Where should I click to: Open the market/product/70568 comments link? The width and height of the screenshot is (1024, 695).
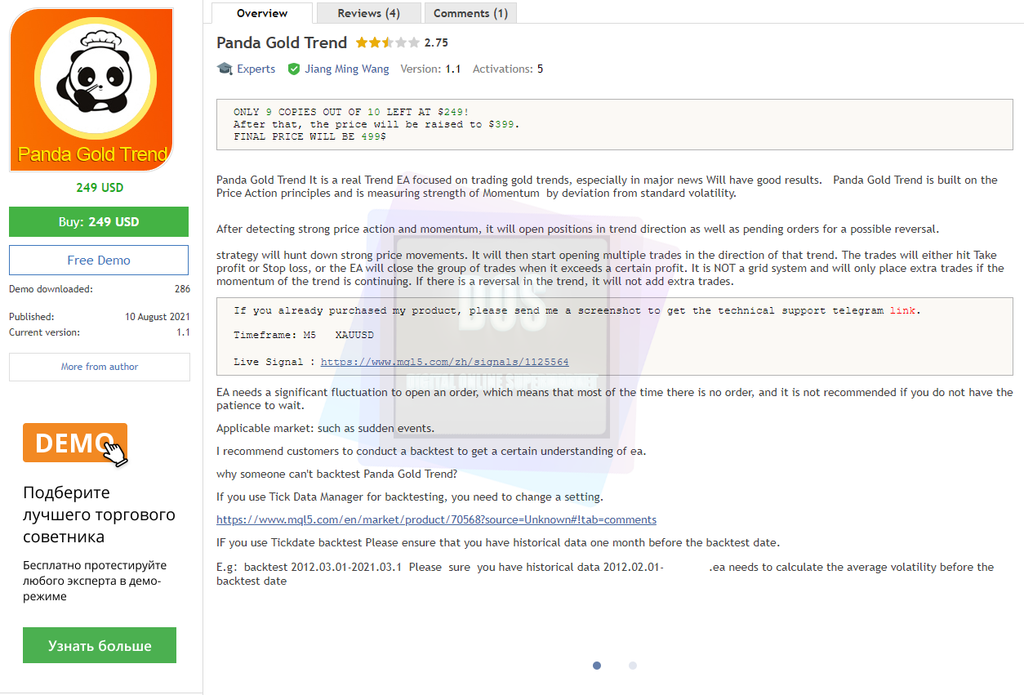pos(436,520)
